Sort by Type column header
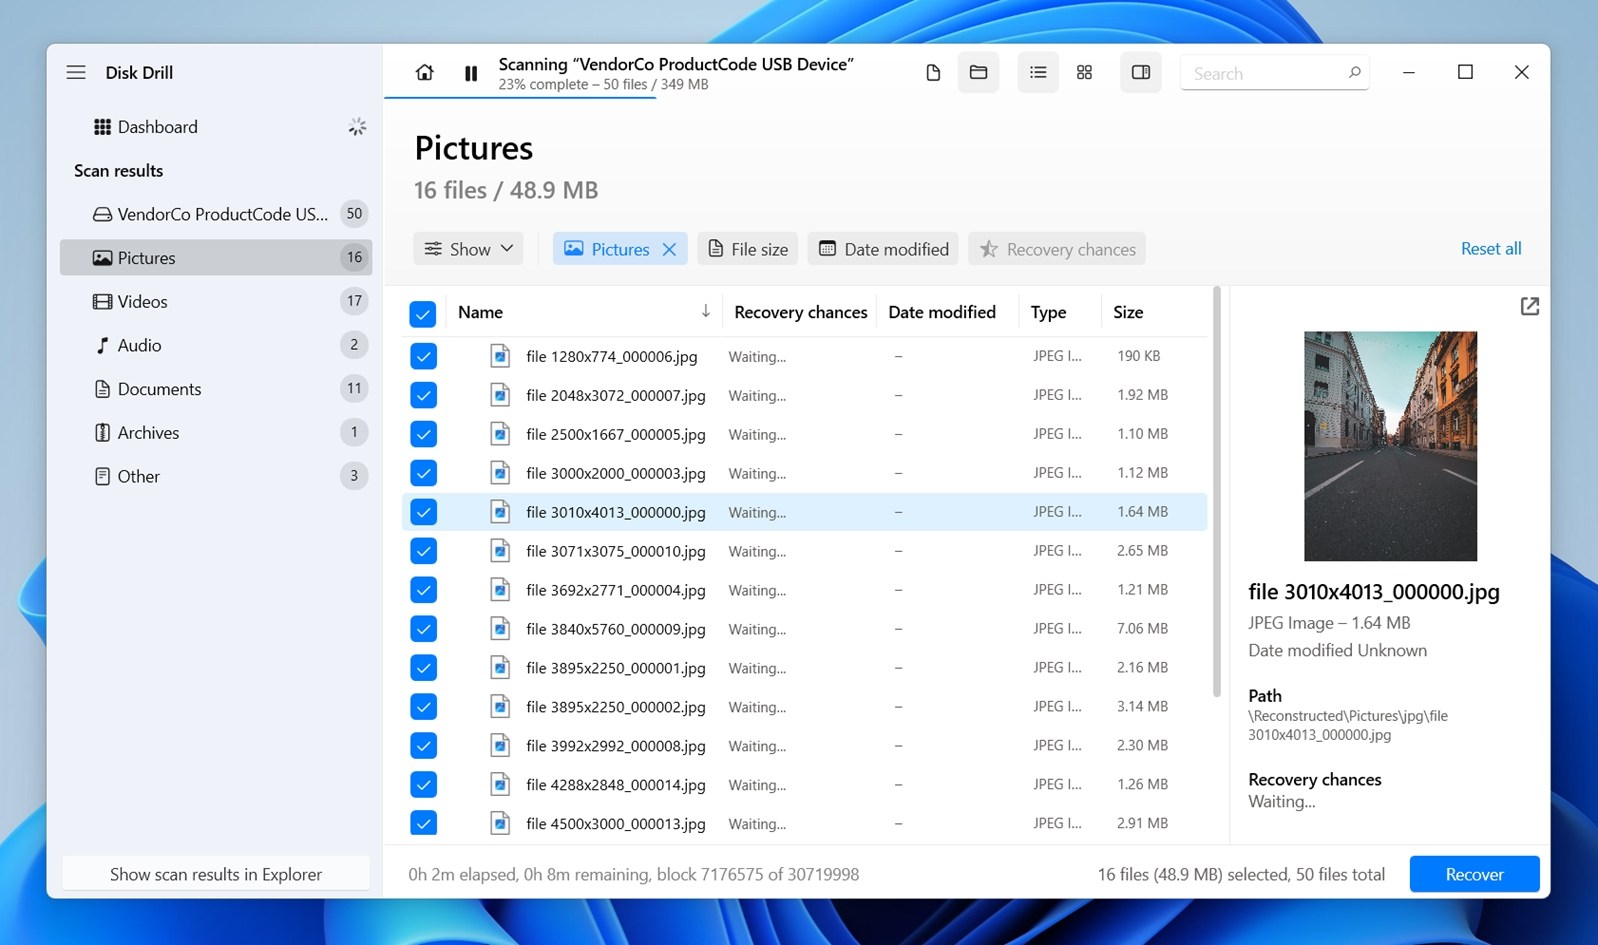This screenshot has width=1598, height=945. point(1048,312)
